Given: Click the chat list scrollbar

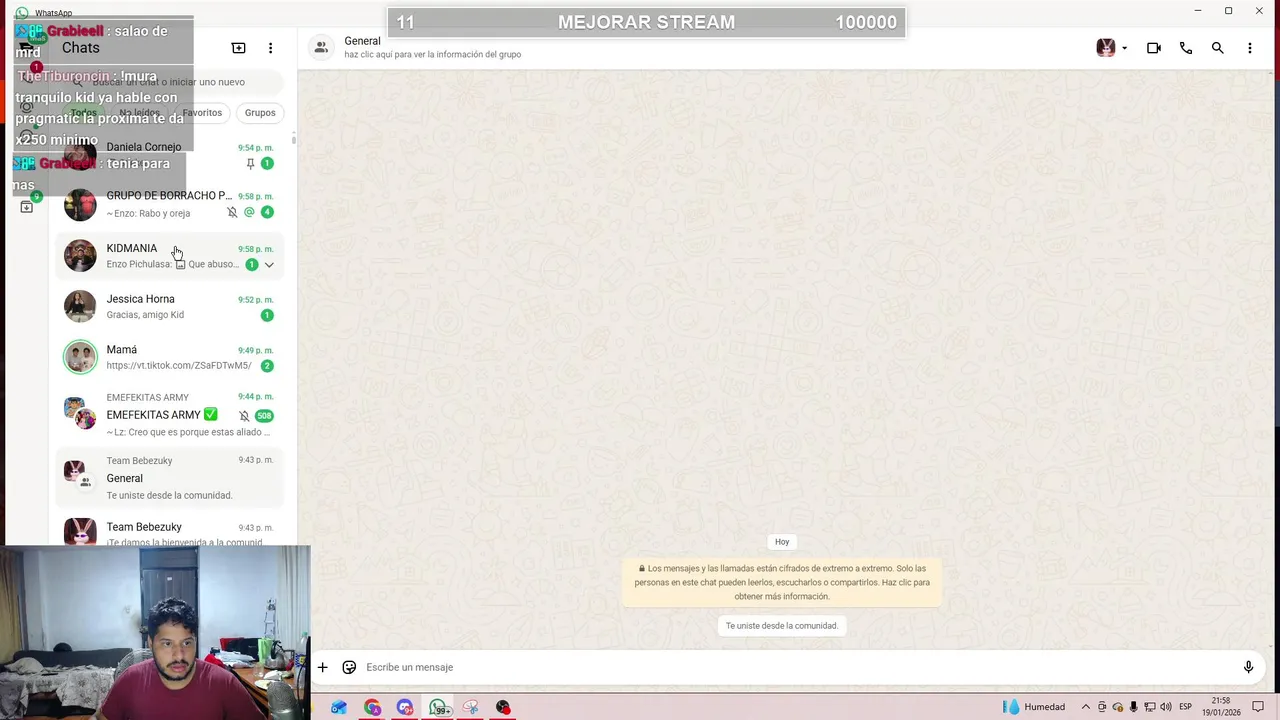Looking at the screenshot, I should click(x=293, y=140).
